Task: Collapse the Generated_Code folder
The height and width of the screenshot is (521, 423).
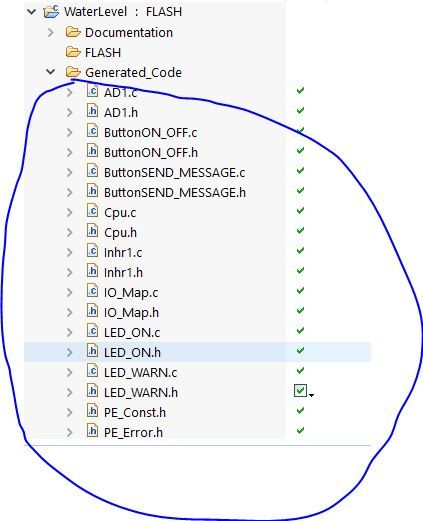Action: click(x=50, y=72)
